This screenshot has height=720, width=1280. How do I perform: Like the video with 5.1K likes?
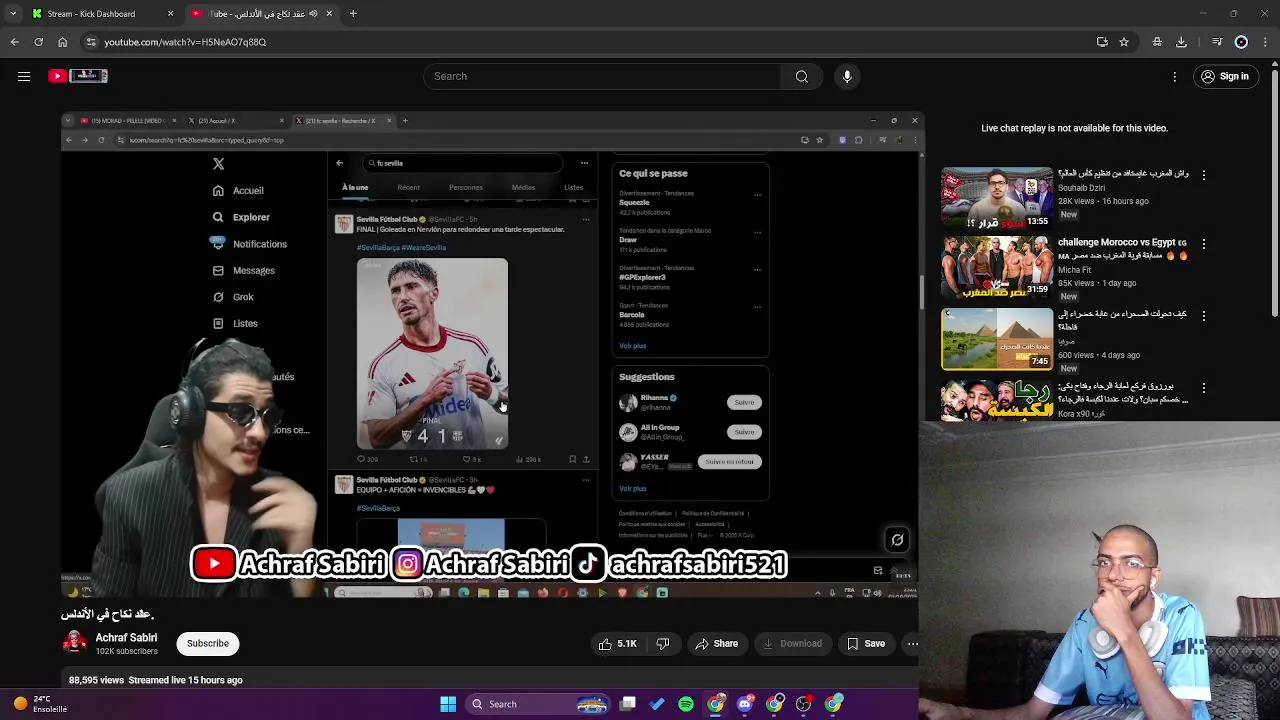617,644
